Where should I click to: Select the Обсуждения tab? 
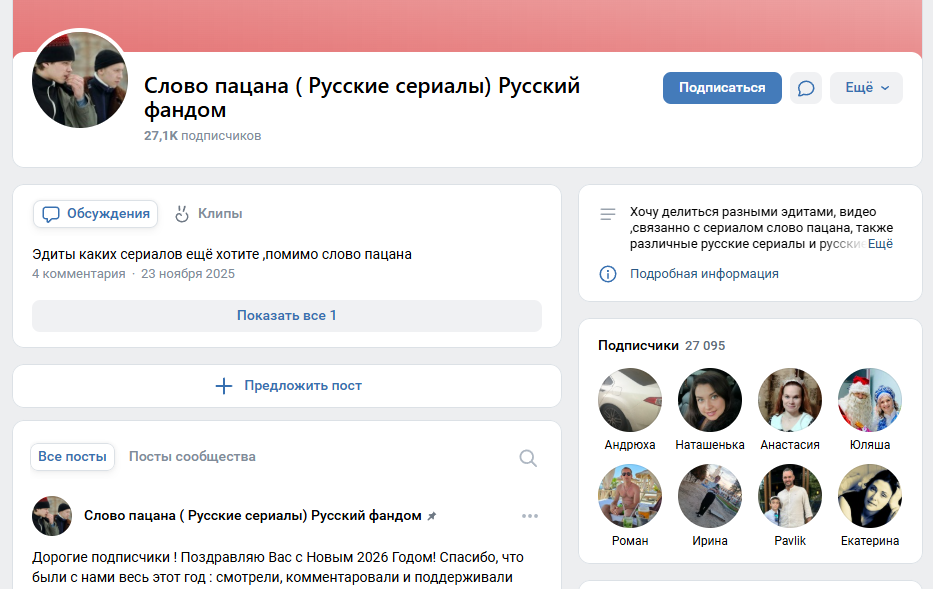(x=95, y=214)
